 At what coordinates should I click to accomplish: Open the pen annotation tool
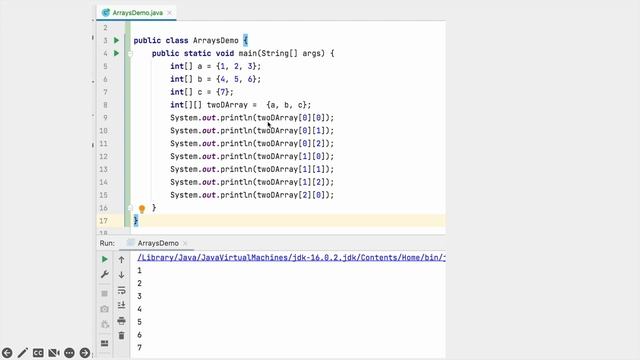point(22,353)
